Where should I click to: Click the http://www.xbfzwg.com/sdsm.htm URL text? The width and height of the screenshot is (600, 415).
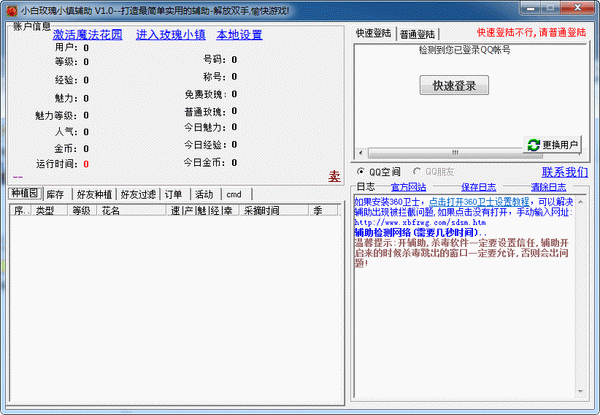point(420,222)
